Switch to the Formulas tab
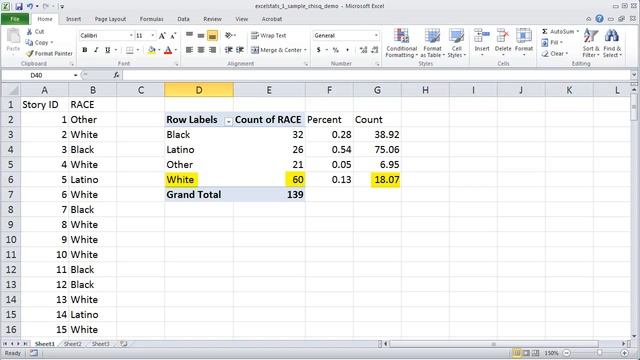 coord(151,19)
